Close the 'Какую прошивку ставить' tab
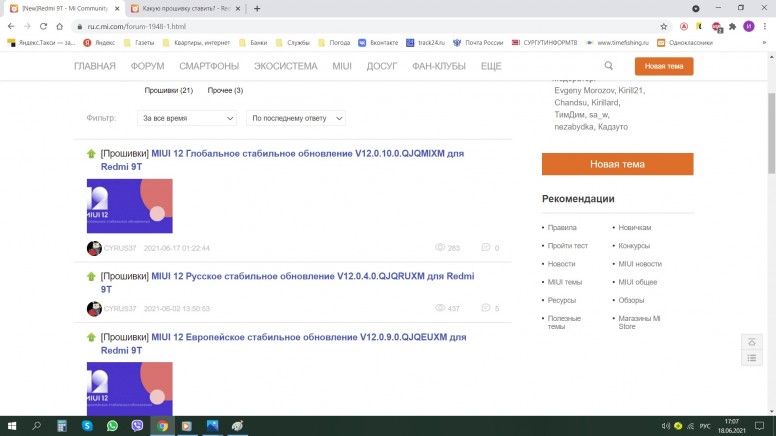The image size is (776, 436). pyautogui.click(x=238, y=8)
